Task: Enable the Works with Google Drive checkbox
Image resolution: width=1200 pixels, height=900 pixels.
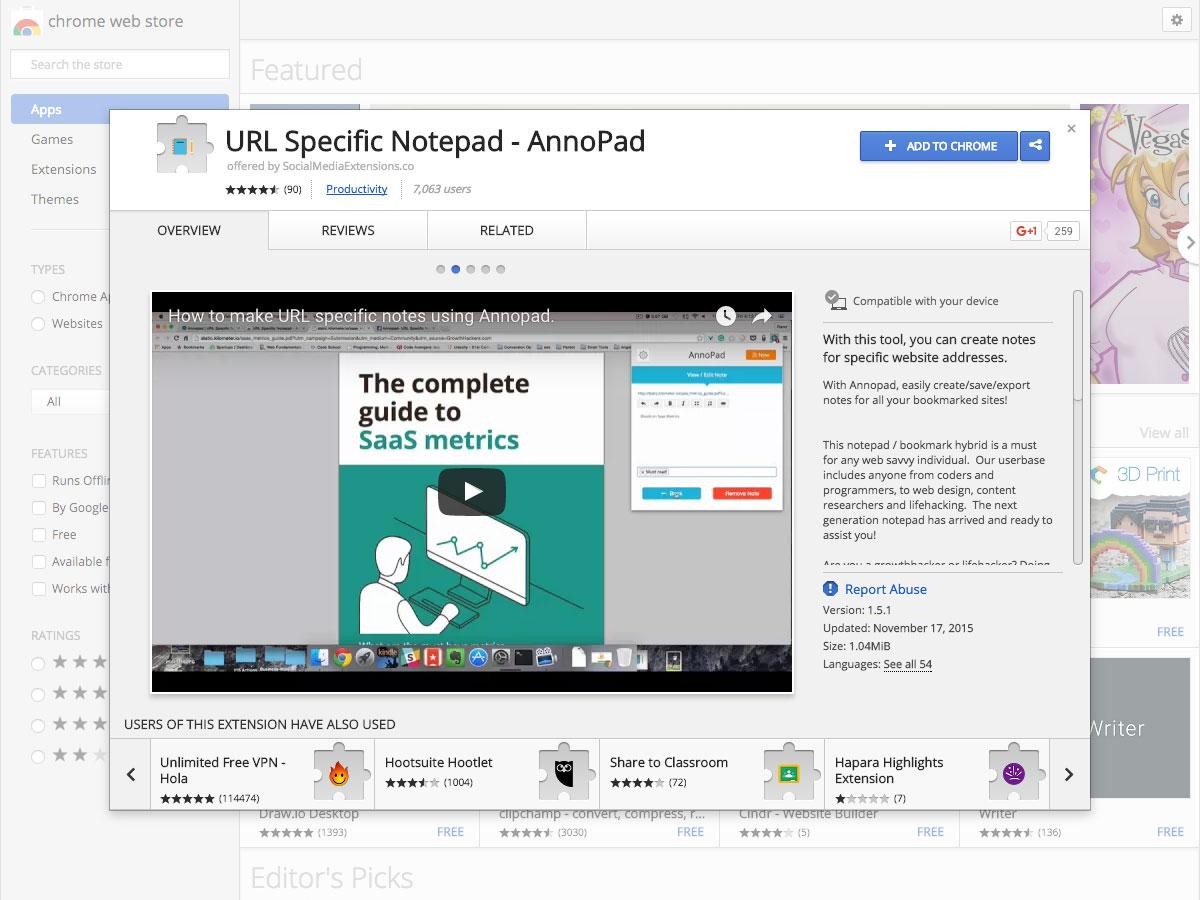Action: (39, 589)
